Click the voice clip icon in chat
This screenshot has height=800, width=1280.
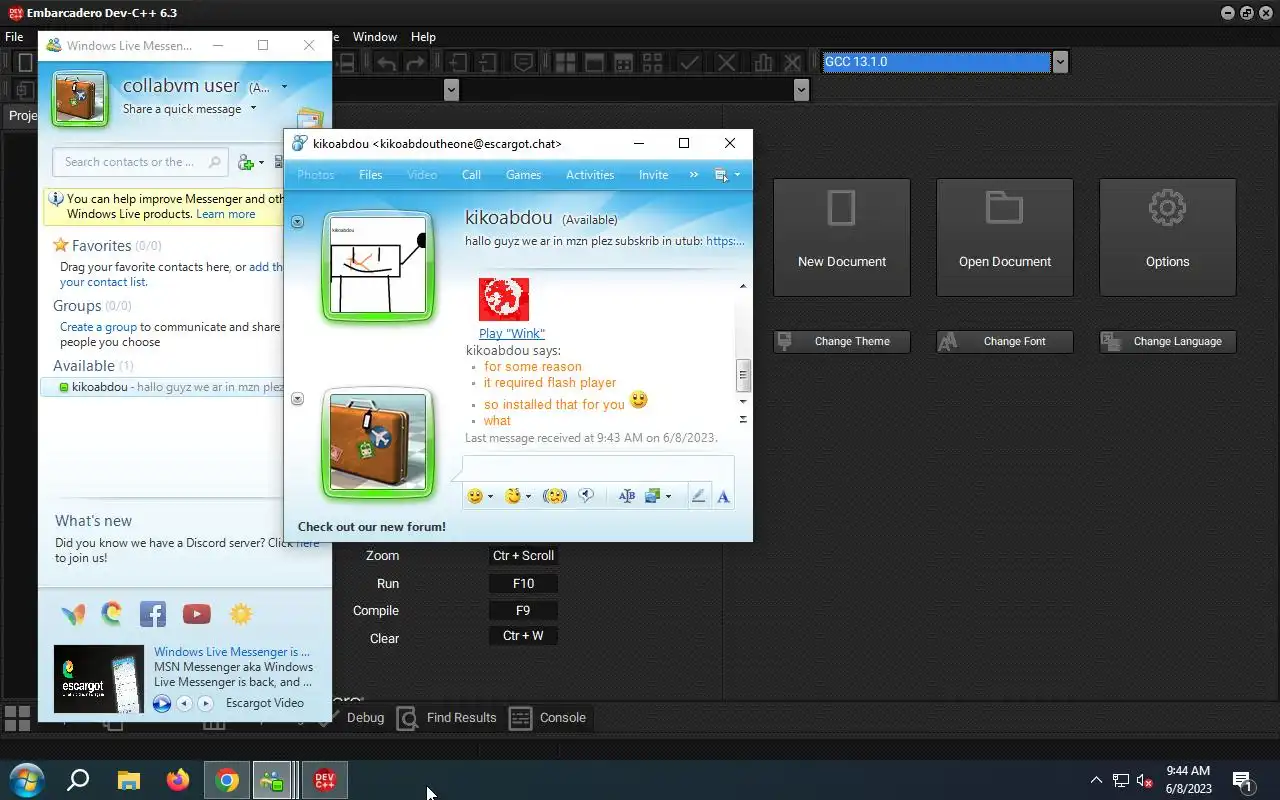pos(587,496)
